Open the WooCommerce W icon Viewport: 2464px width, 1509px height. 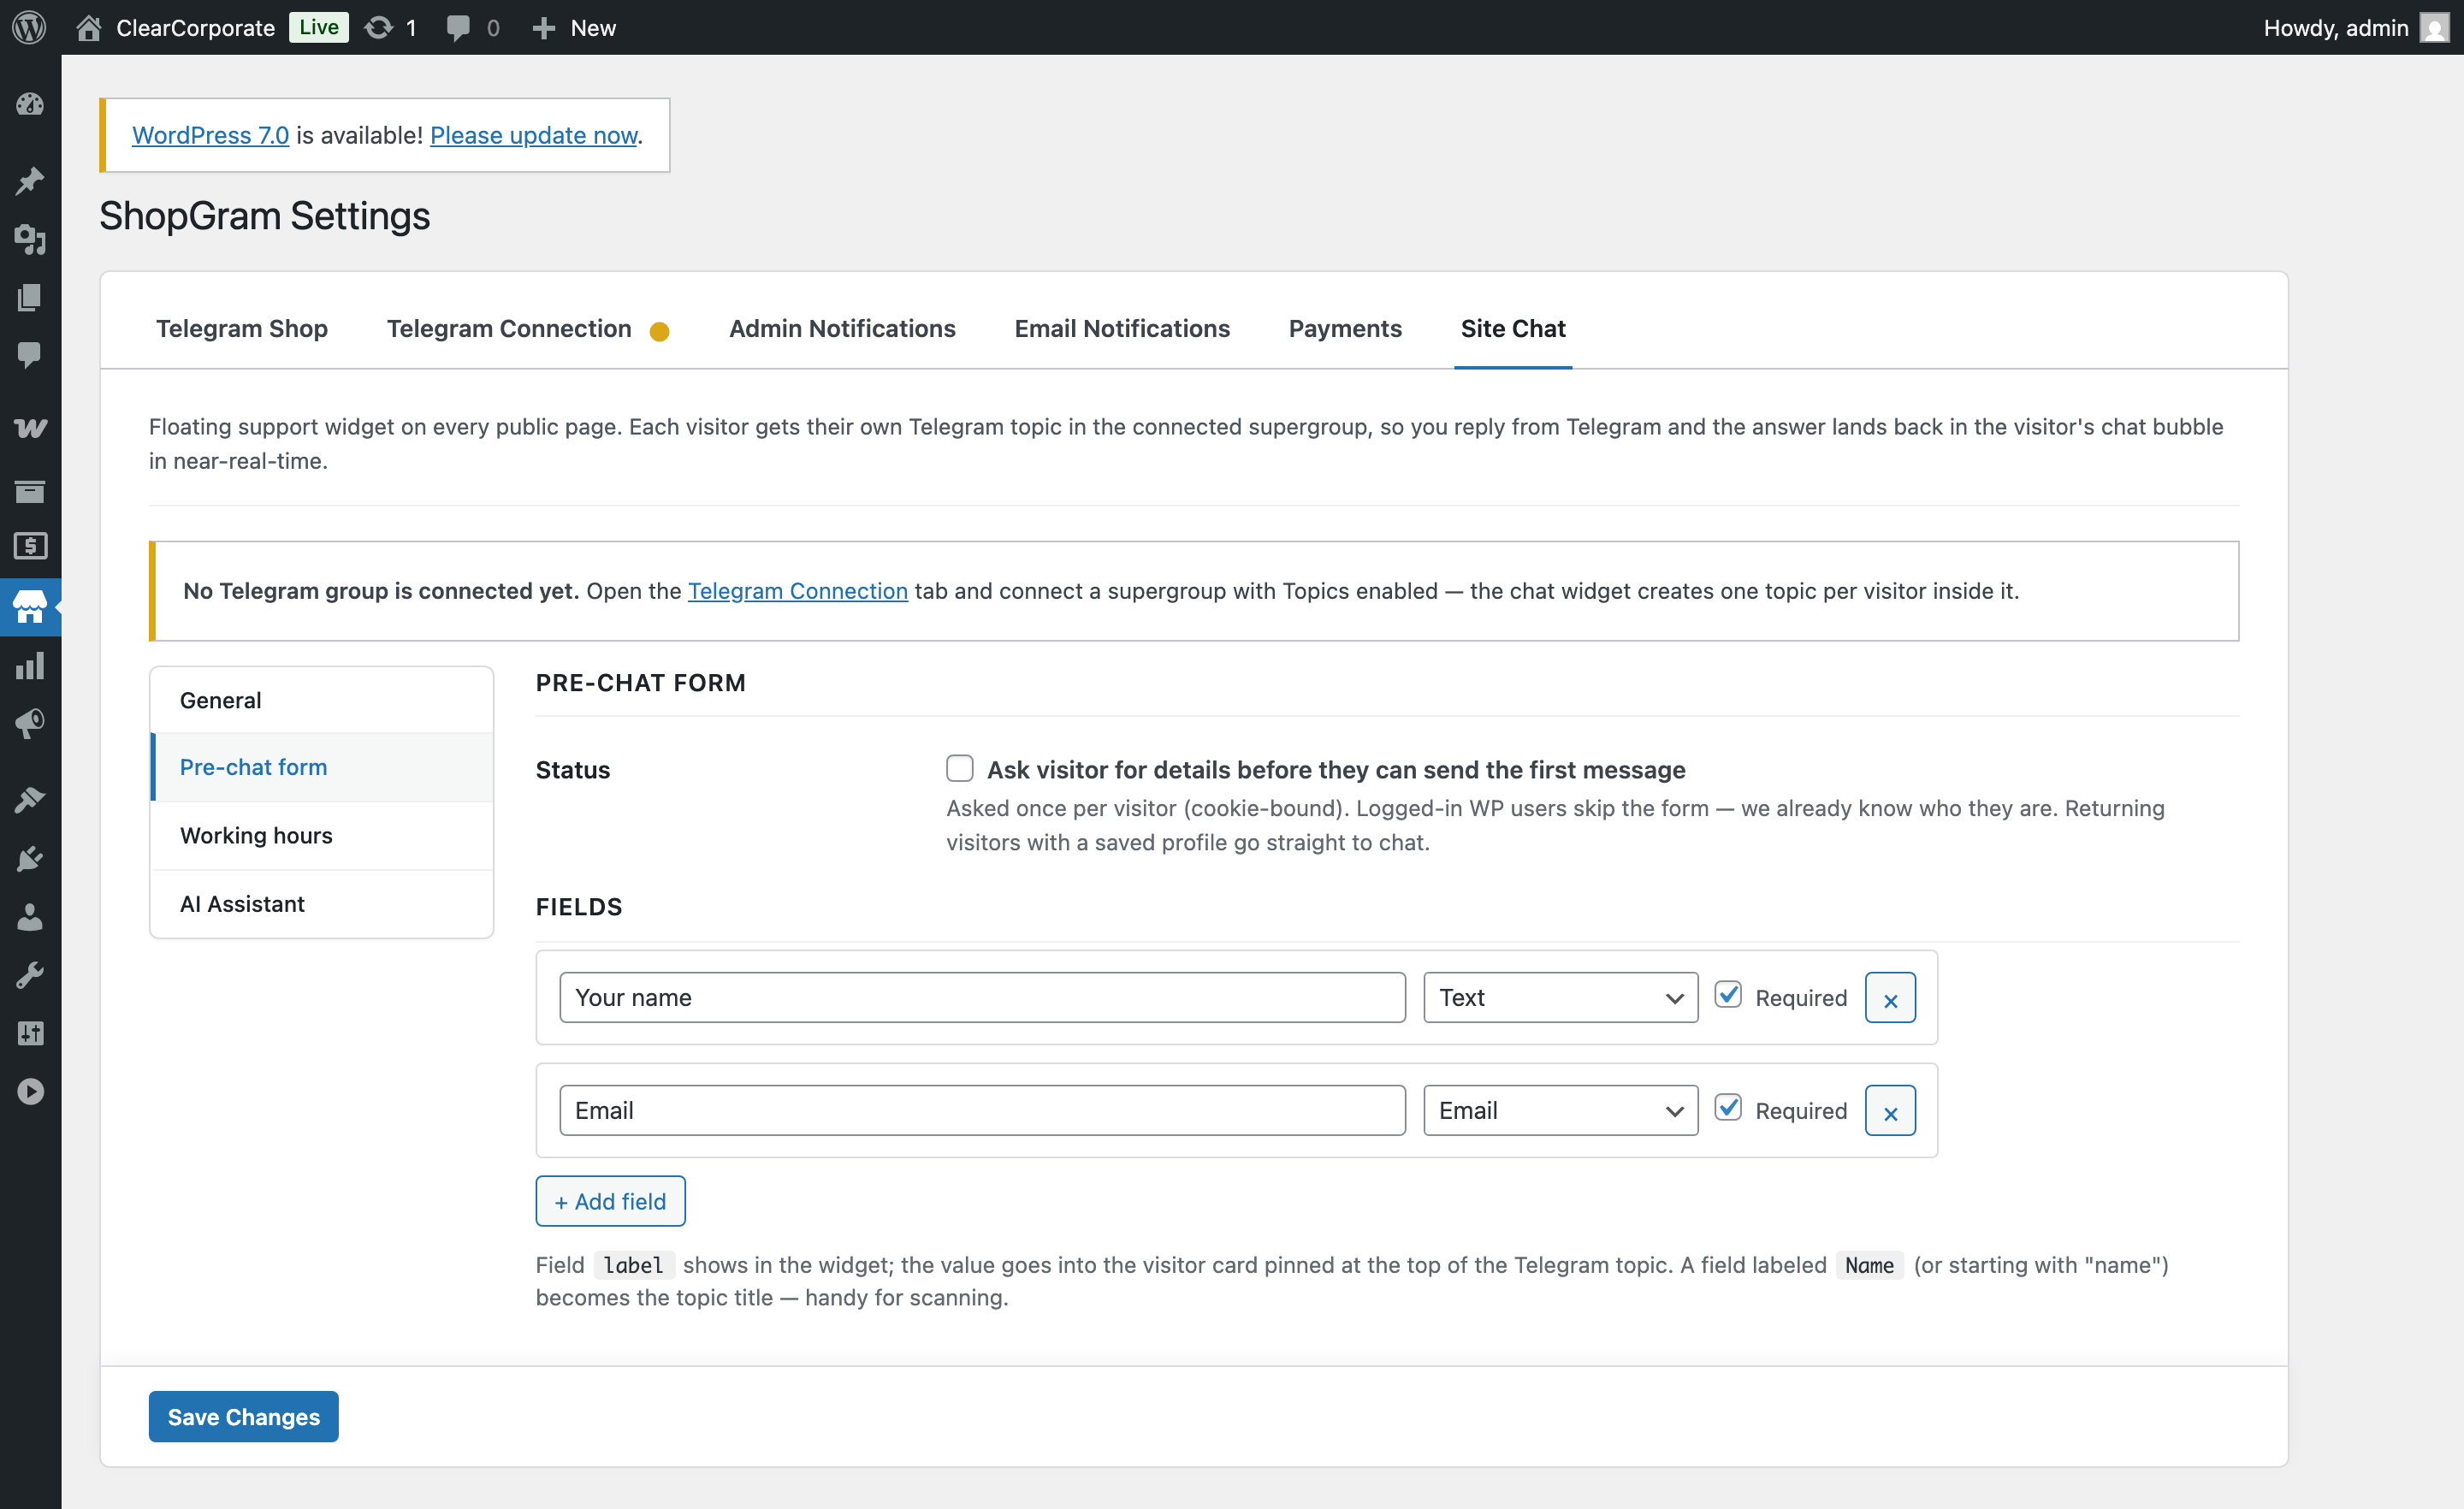pos(30,429)
